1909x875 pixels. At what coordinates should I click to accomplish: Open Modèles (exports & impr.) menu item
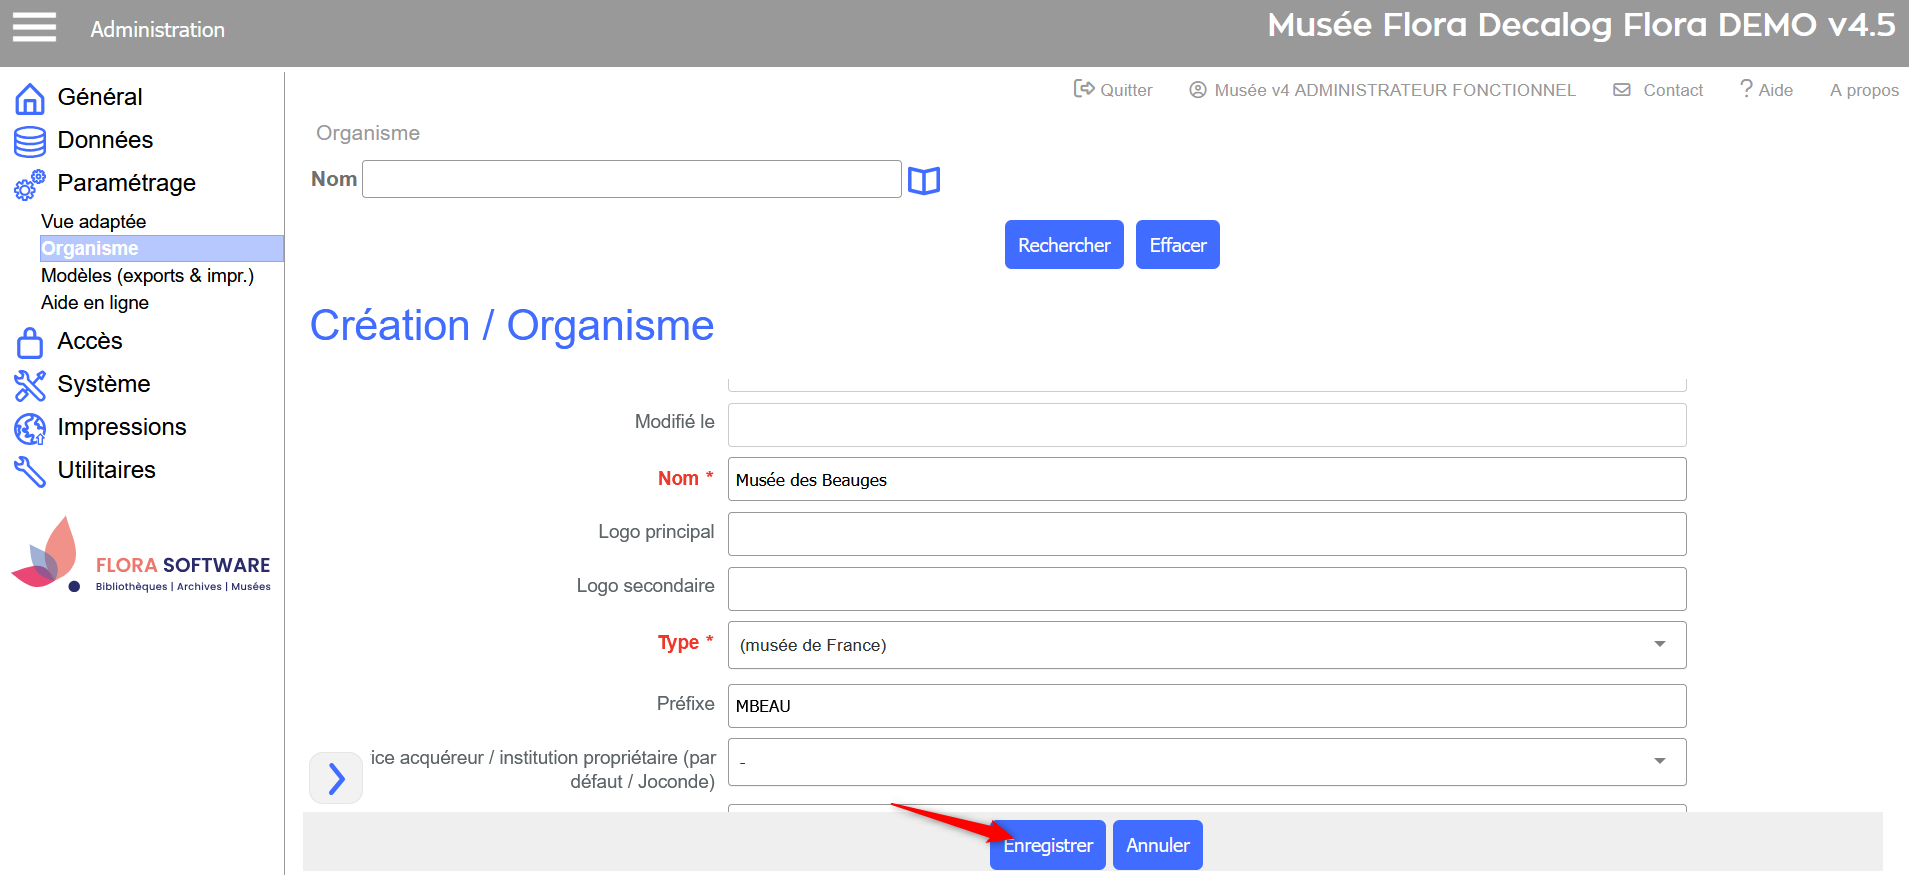click(x=147, y=276)
